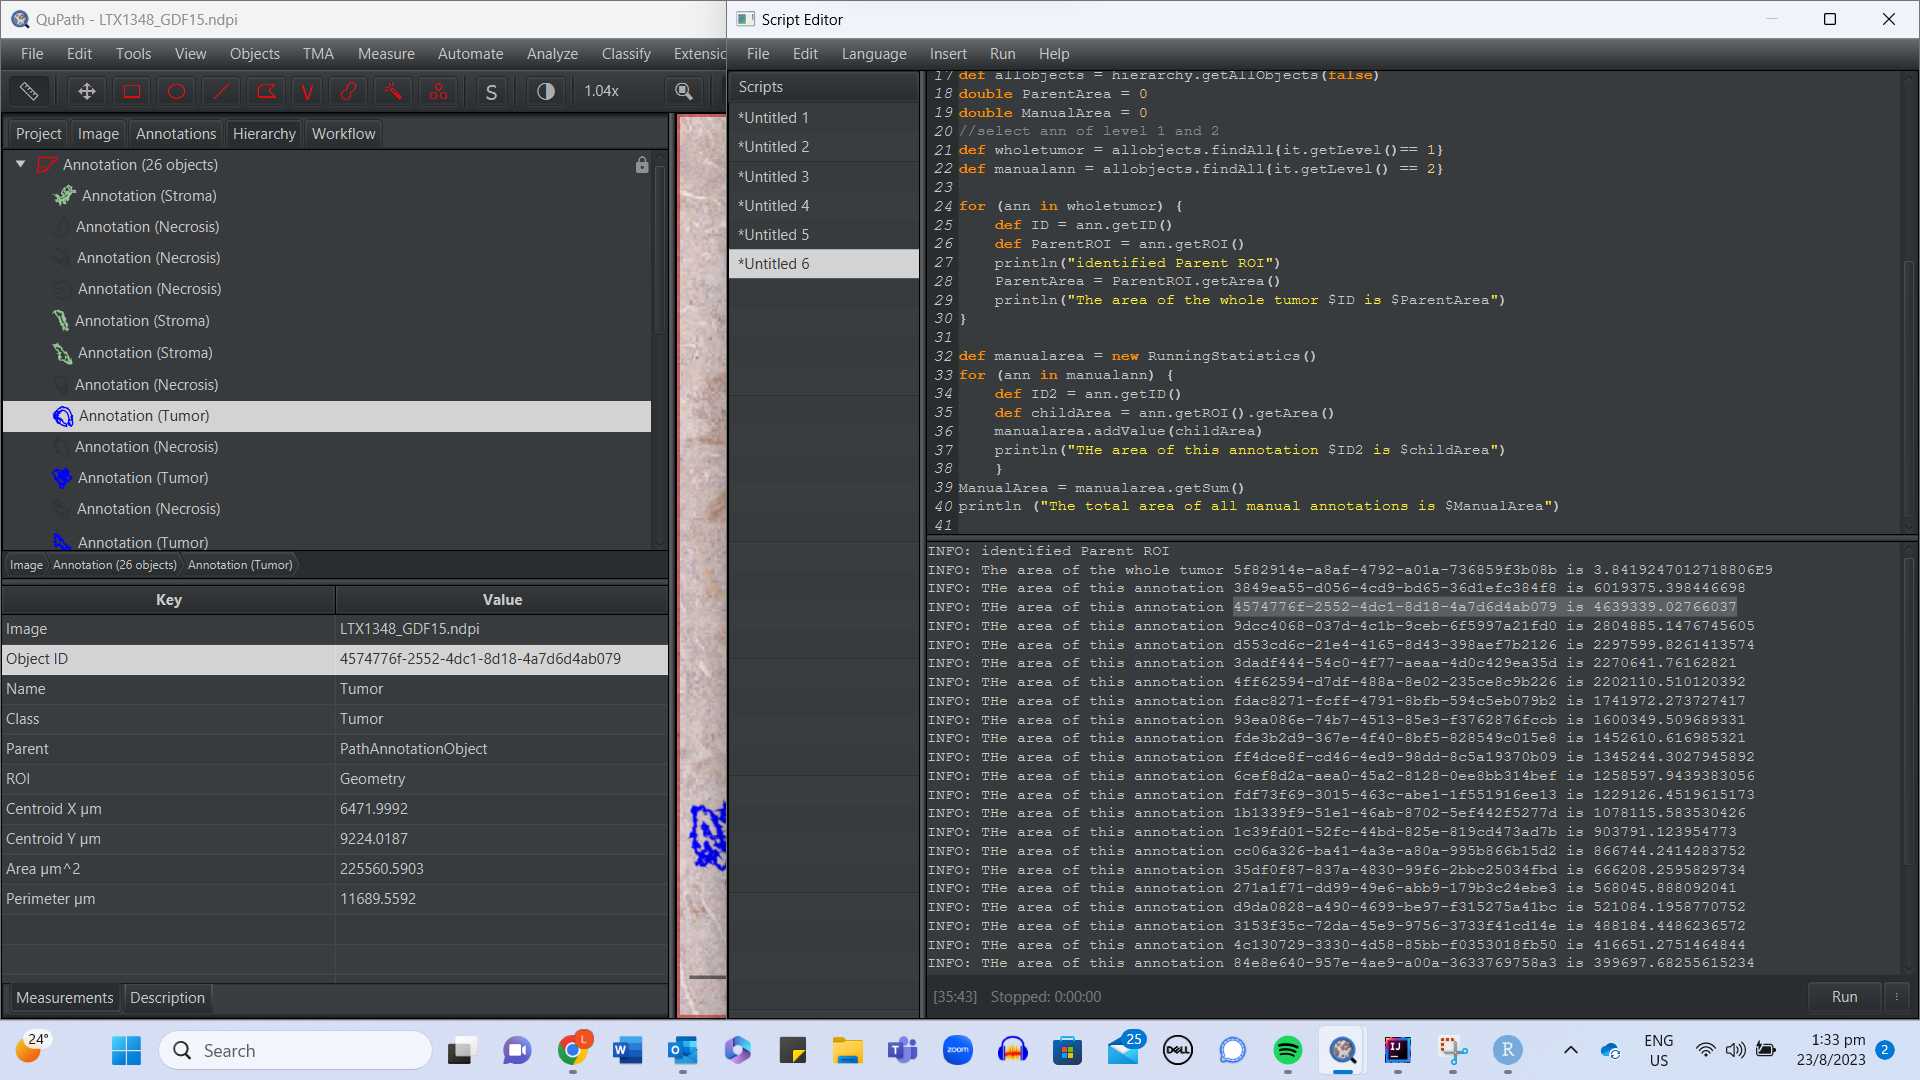Click the Run button in Script Editor
The image size is (1920, 1080).
point(1843,996)
